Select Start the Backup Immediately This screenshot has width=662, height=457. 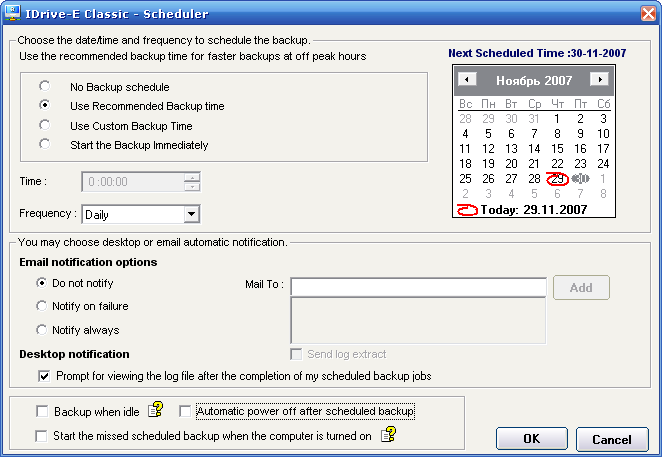tap(44, 144)
